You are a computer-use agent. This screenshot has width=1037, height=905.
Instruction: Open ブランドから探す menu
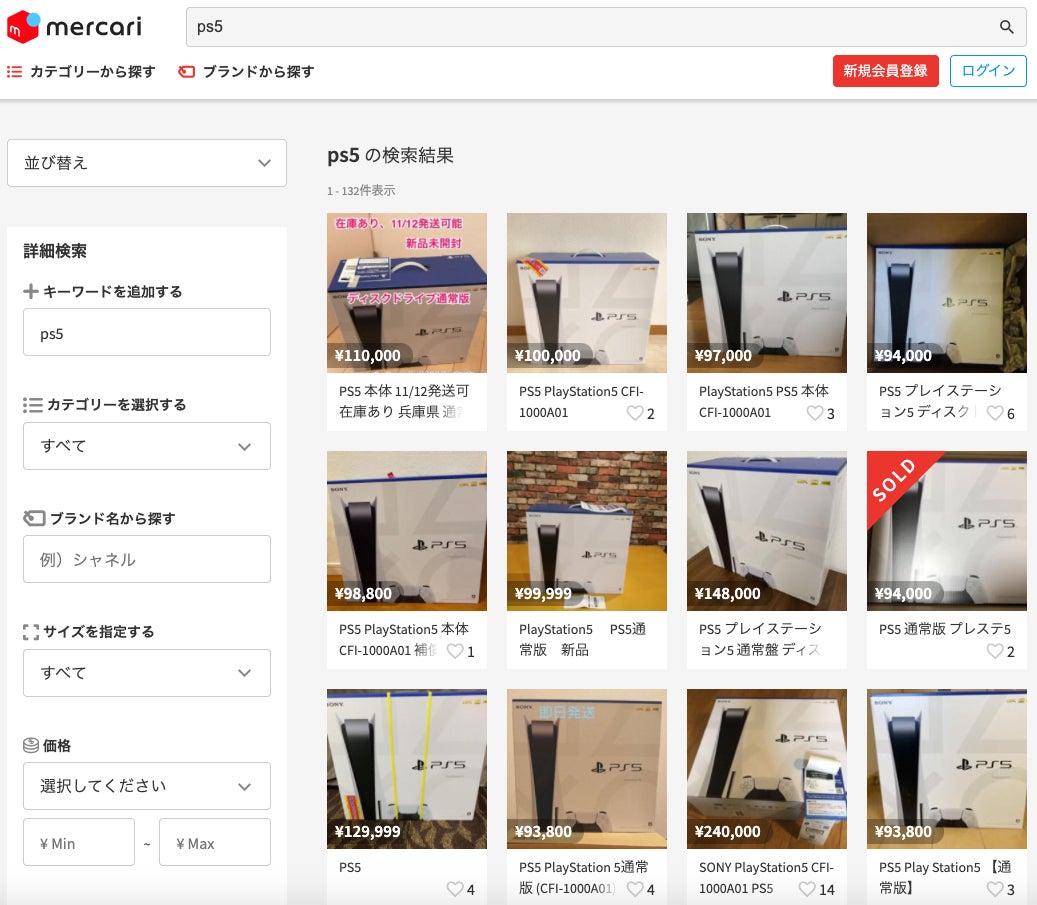tap(246, 72)
